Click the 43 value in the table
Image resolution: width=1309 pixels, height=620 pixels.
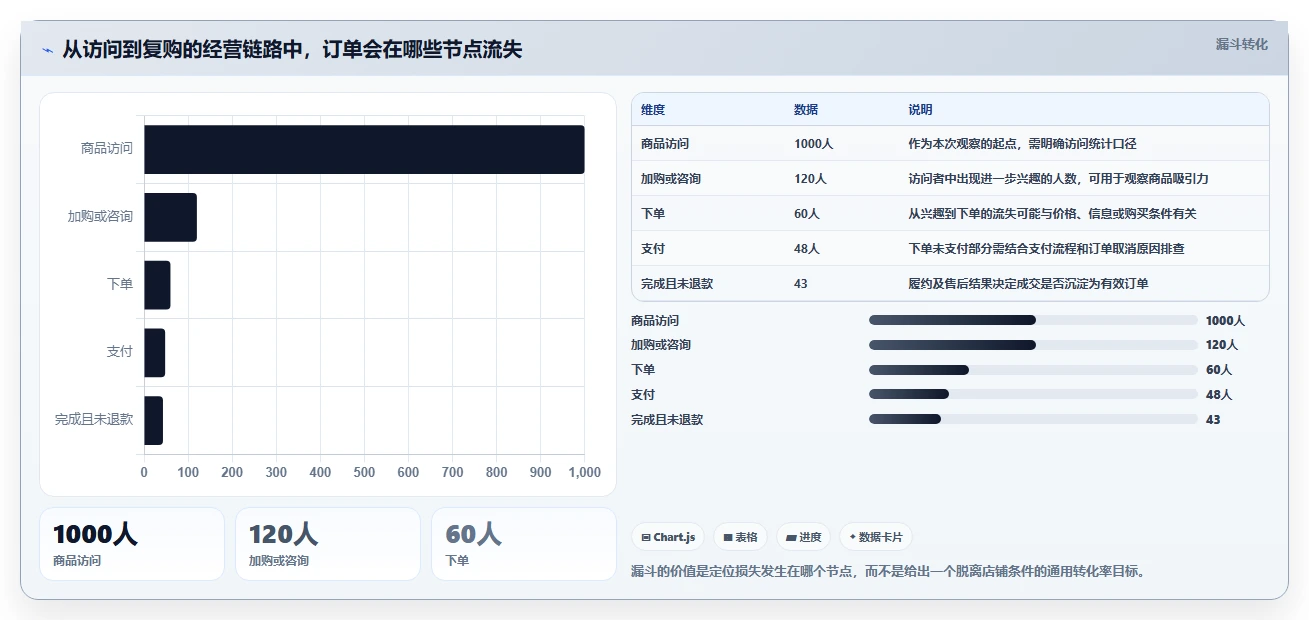click(801, 284)
